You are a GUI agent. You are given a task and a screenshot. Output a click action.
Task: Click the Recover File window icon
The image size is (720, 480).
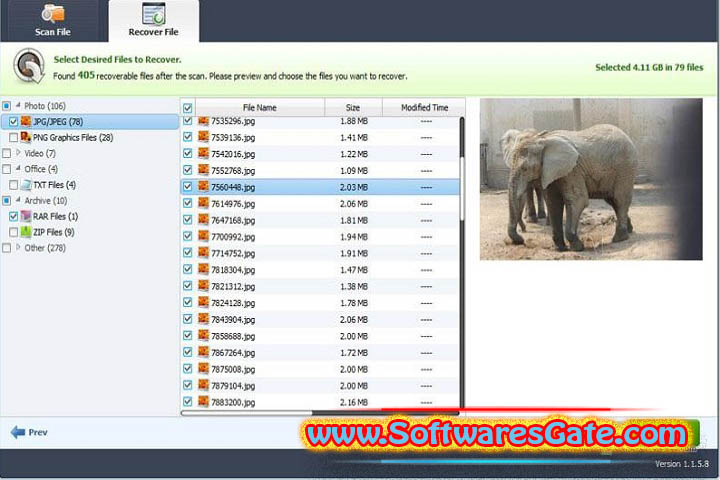click(154, 13)
